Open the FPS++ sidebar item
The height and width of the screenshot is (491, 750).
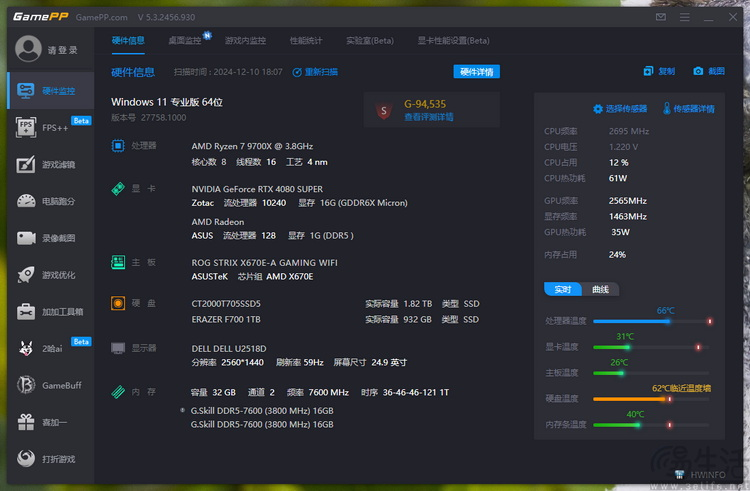click(x=51, y=127)
